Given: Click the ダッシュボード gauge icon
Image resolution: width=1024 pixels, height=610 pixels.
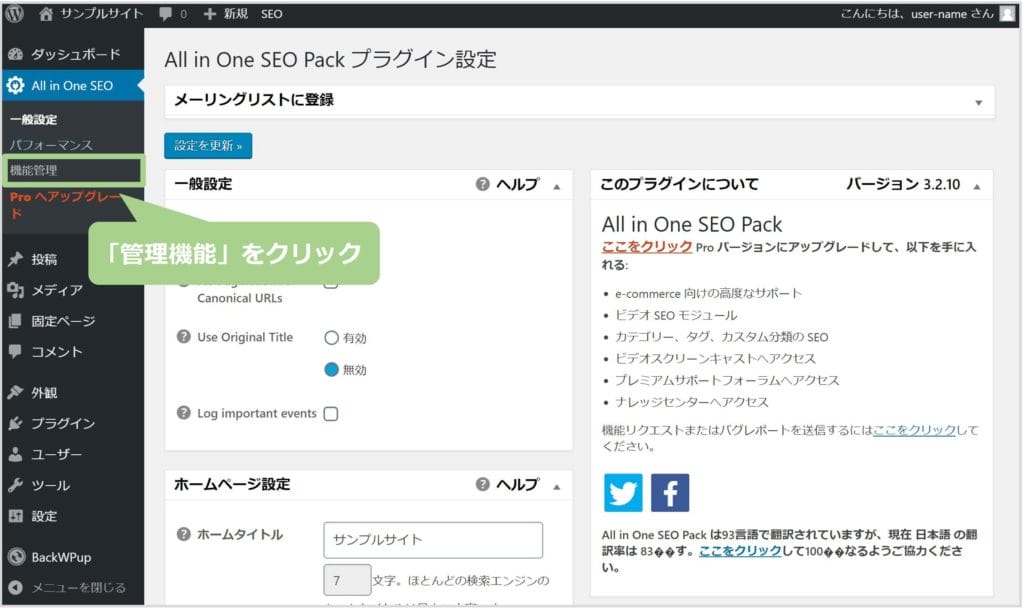Looking at the screenshot, I should pyautogui.click(x=16, y=54).
